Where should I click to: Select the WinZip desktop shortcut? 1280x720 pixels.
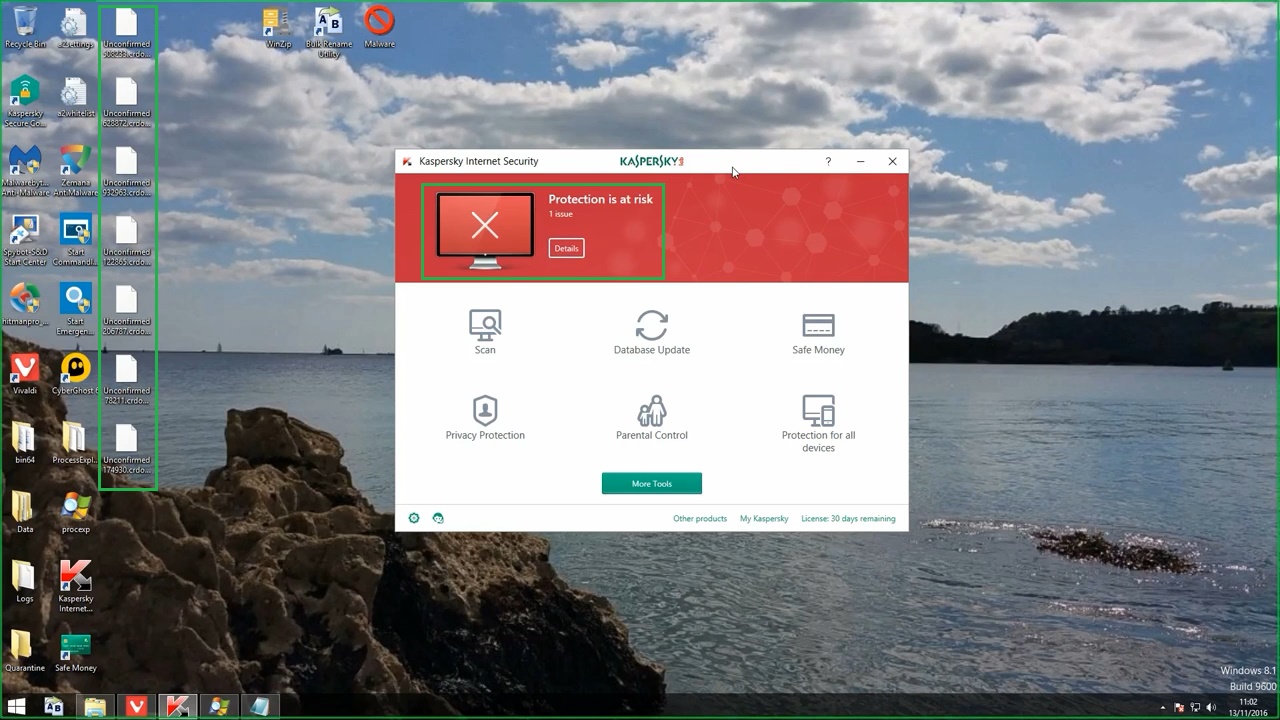pyautogui.click(x=278, y=27)
